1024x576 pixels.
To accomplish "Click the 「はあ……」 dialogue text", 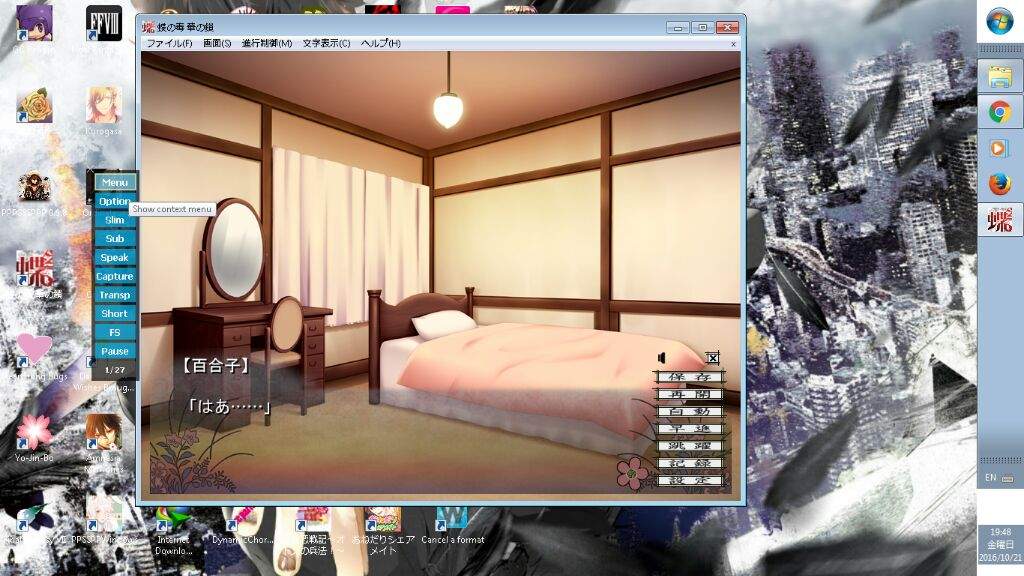I will point(229,406).
